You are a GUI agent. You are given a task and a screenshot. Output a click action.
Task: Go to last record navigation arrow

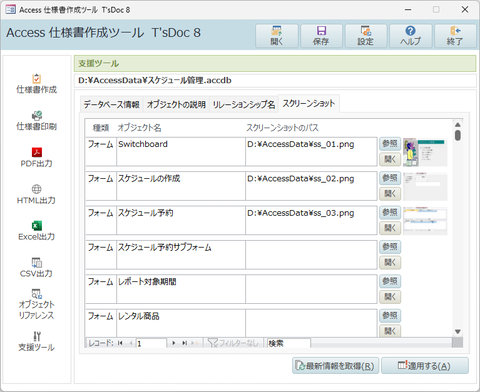[x=184, y=343]
